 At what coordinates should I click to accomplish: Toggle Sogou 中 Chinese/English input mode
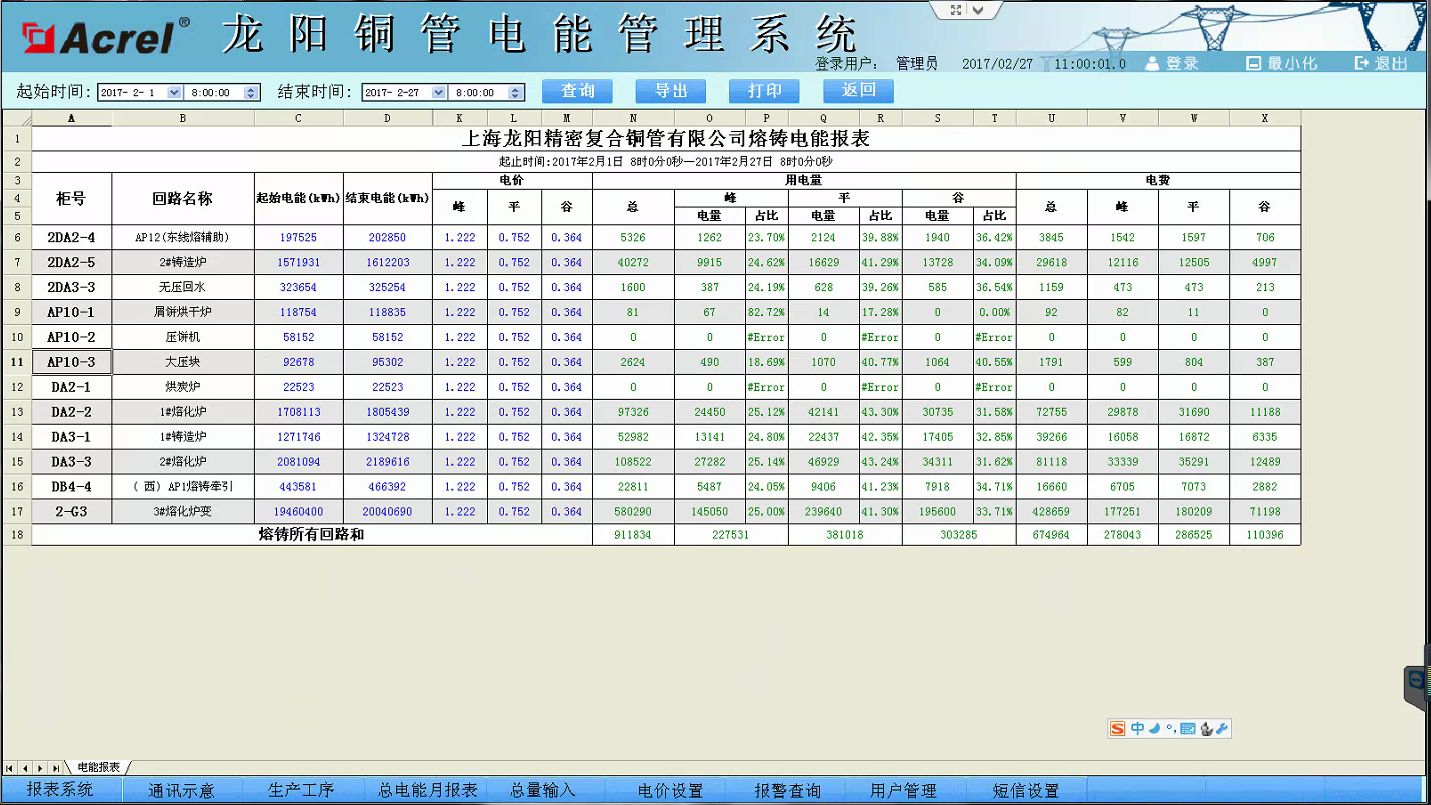pos(1137,729)
